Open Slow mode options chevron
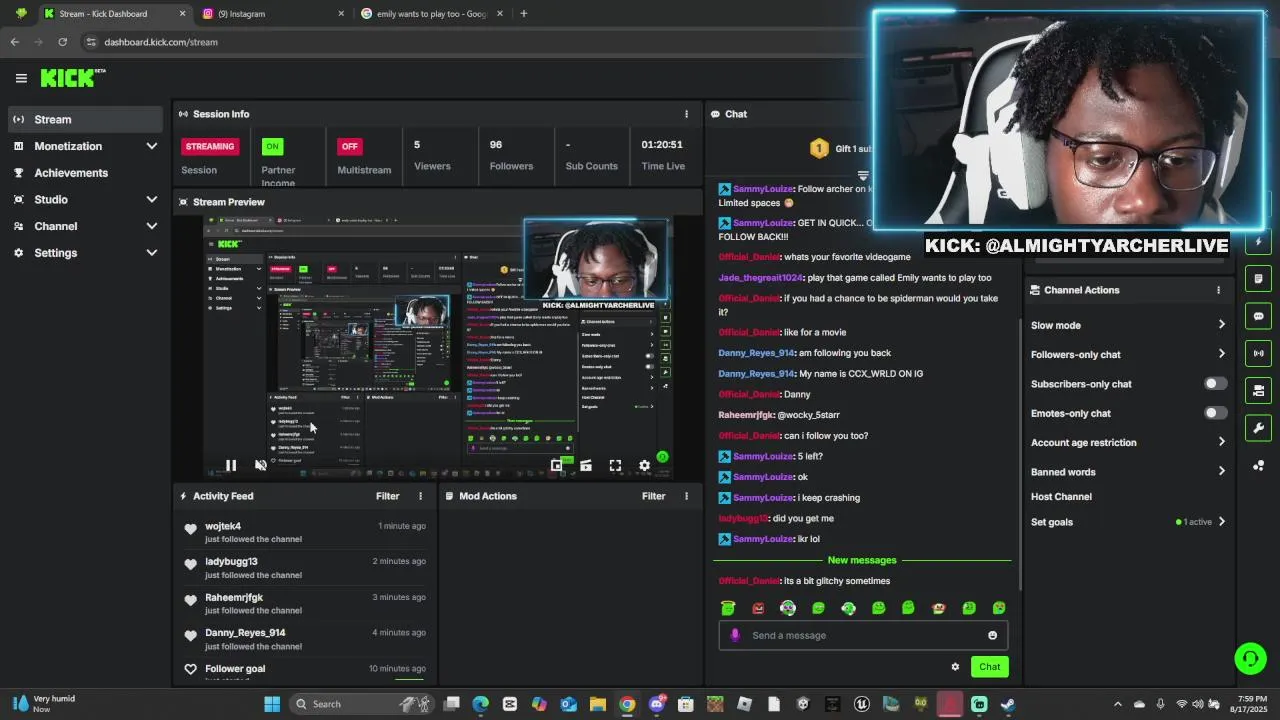 click(1221, 325)
